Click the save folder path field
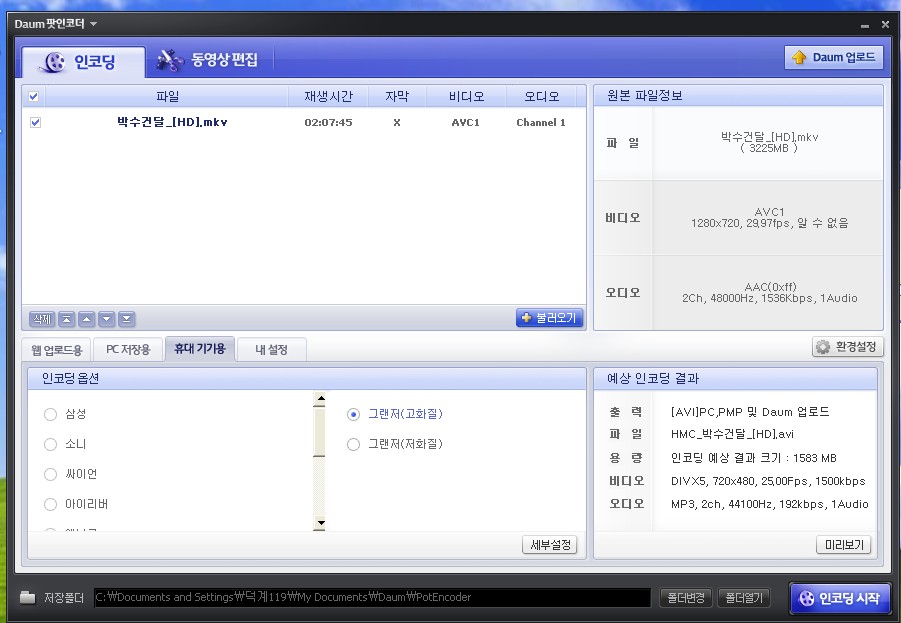 click(x=372, y=598)
